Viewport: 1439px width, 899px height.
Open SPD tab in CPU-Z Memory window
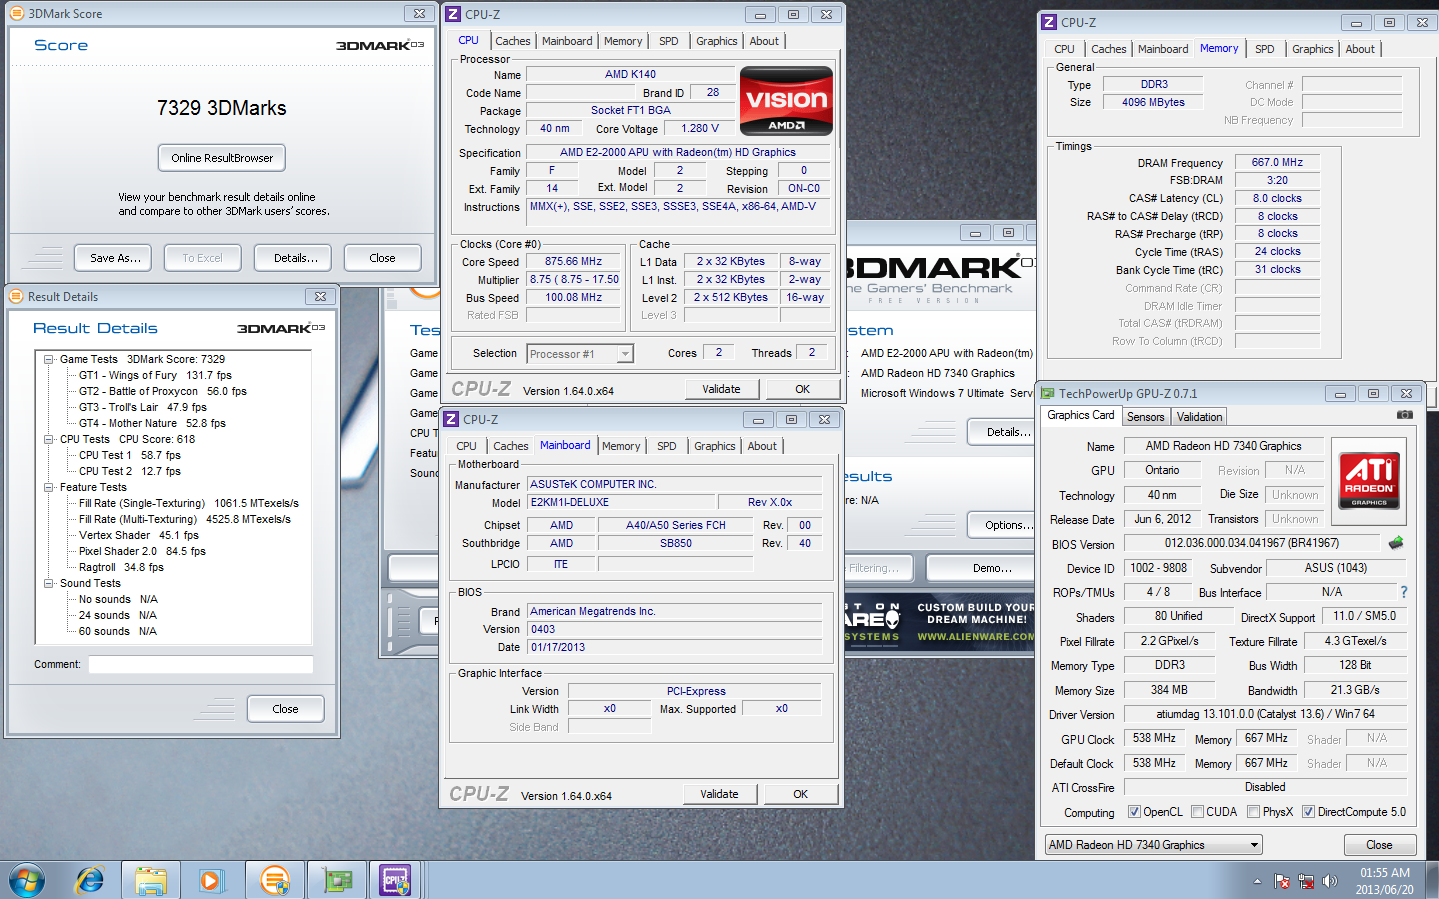[1265, 49]
